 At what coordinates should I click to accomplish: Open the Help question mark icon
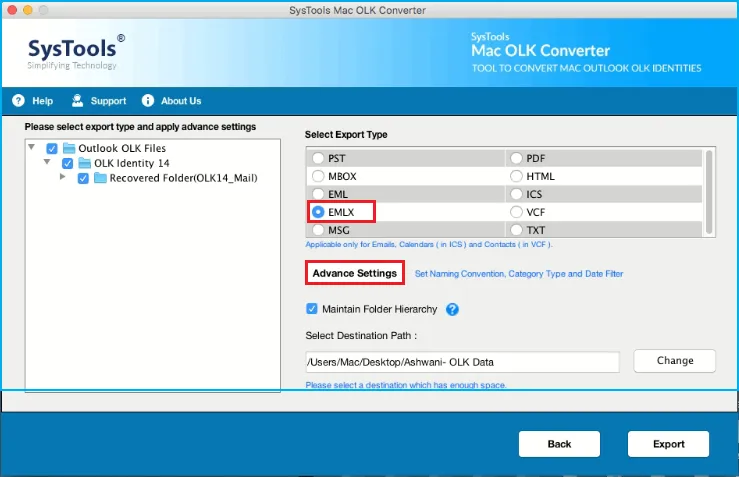click(x=18, y=100)
